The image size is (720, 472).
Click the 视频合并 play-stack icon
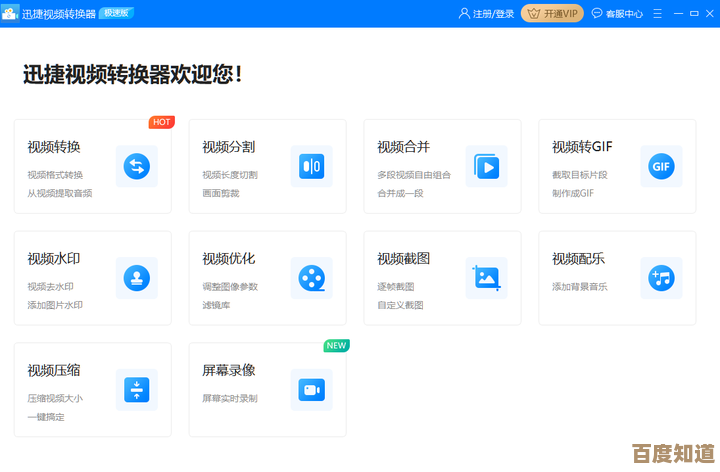[x=486, y=166]
